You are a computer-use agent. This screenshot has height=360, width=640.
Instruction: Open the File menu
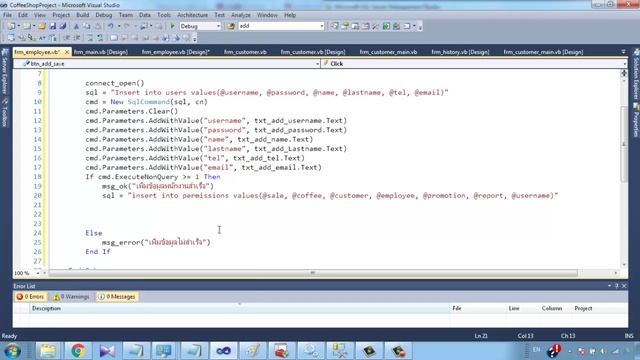(x=7, y=15)
